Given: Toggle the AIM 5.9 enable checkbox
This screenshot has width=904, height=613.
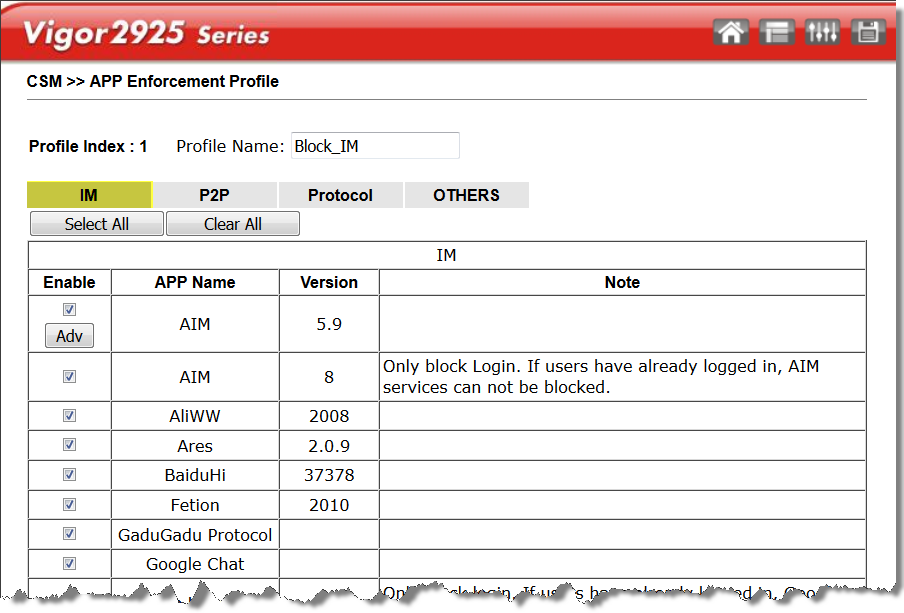Looking at the screenshot, I should point(69,310).
